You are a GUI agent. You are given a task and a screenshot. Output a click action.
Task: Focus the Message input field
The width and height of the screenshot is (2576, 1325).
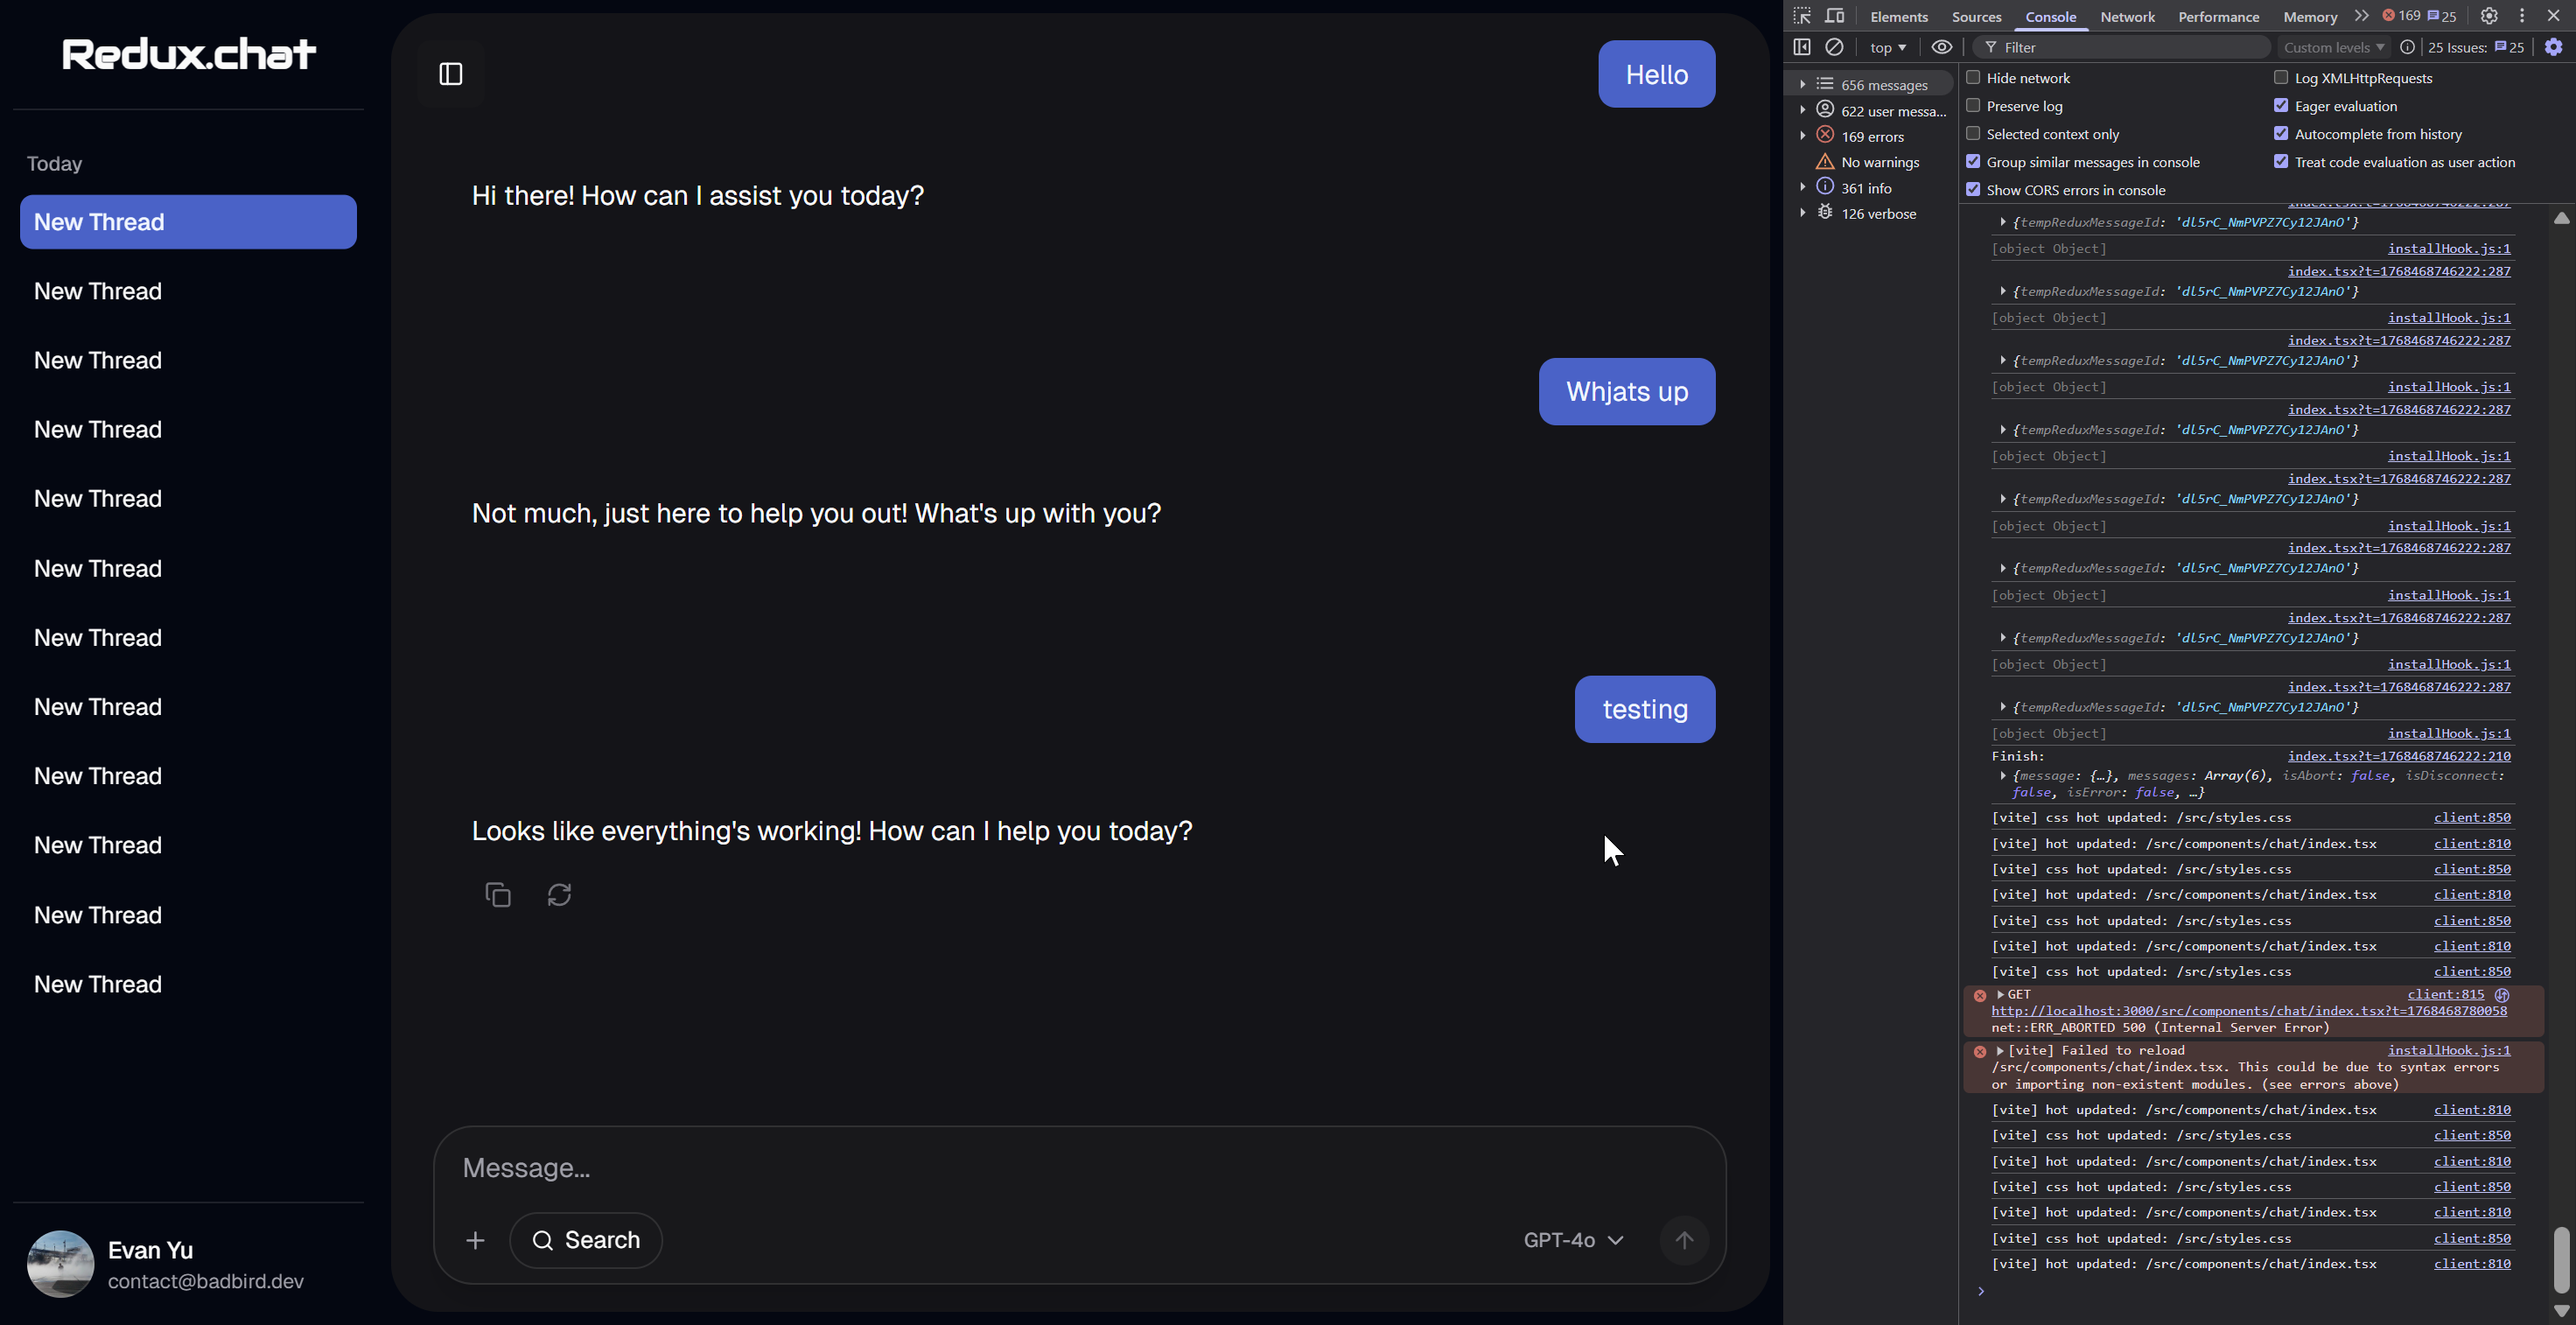[1000, 1168]
